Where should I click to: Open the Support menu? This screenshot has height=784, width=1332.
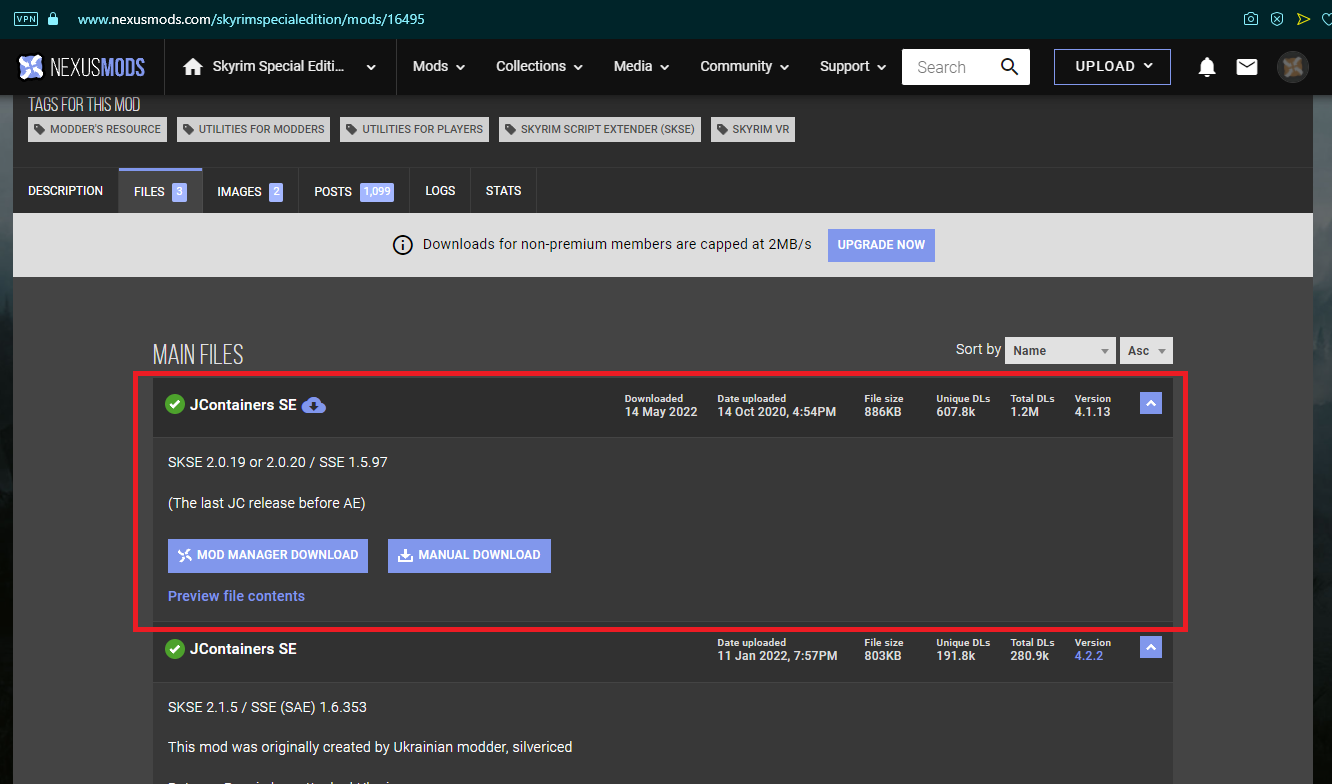pos(853,67)
